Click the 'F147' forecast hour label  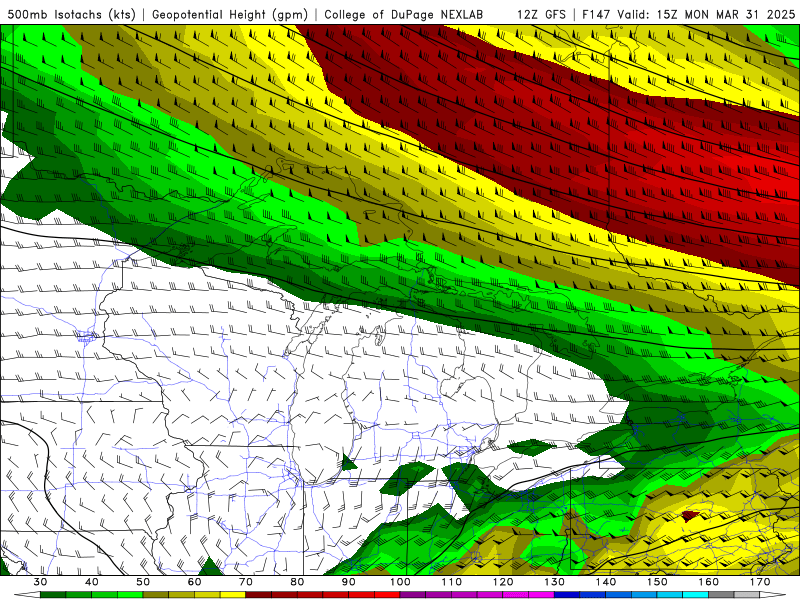(x=597, y=14)
